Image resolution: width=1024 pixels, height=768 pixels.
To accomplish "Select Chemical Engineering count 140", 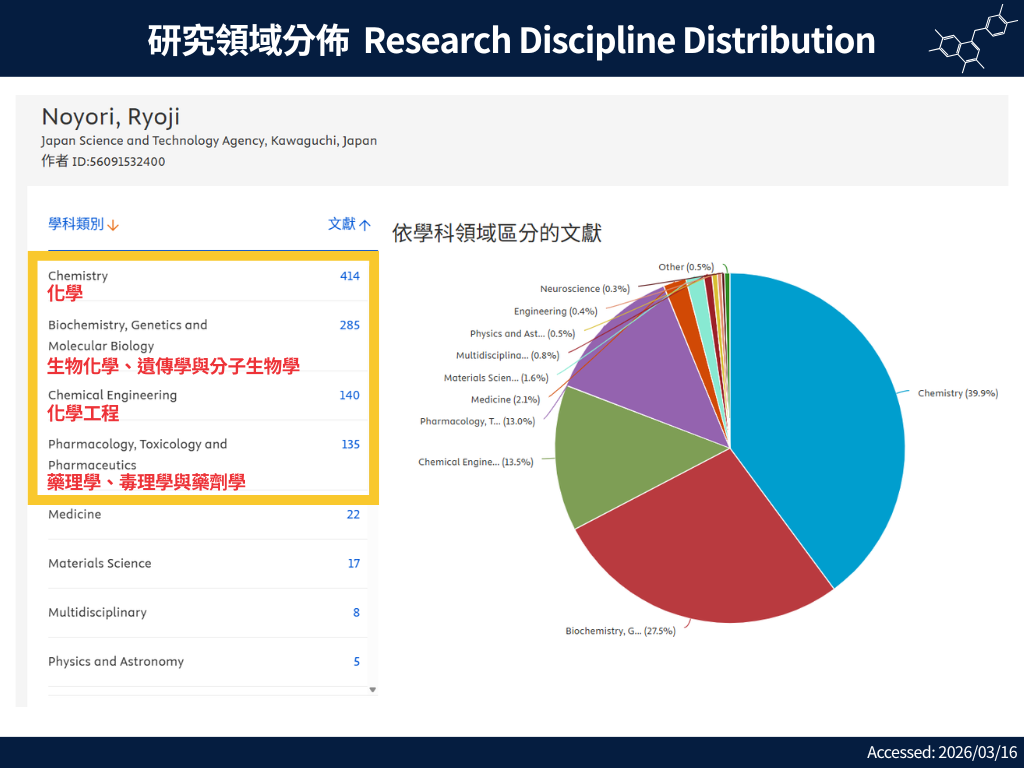I will click(349, 395).
